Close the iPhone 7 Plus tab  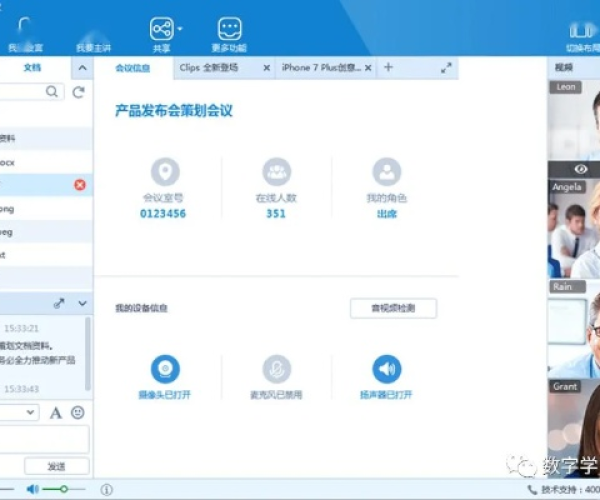(x=368, y=68)
